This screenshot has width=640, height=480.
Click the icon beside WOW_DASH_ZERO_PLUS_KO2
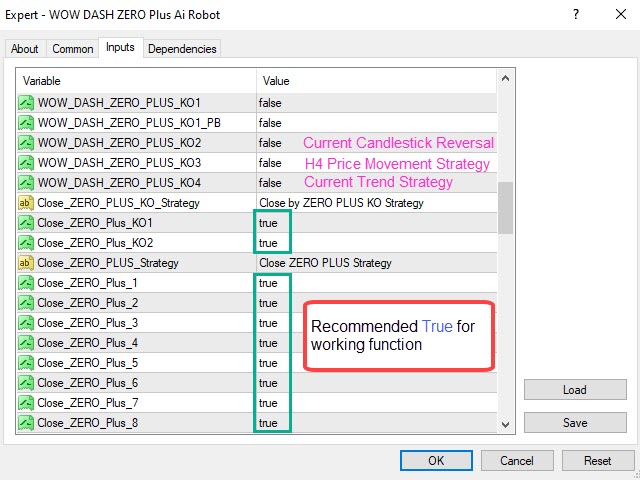(x=26, y=143)
